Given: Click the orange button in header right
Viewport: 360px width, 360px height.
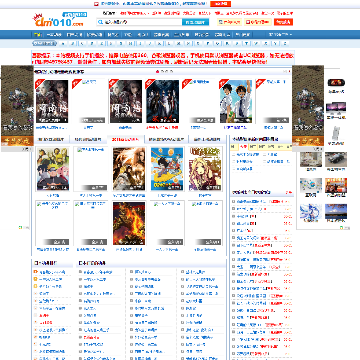Looking at the screenshot, I should tap(283, 22).
